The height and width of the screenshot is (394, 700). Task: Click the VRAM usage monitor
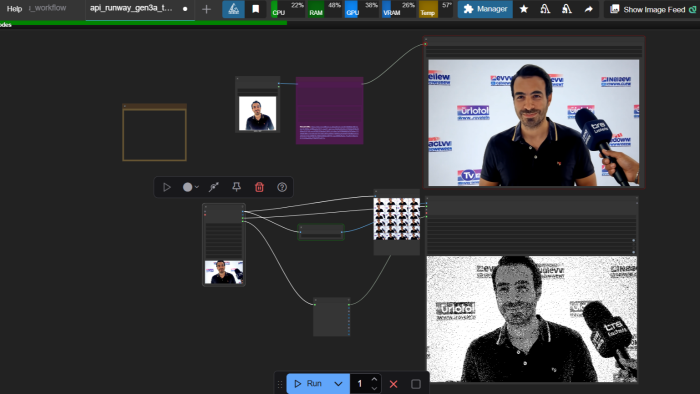(399, 9)
